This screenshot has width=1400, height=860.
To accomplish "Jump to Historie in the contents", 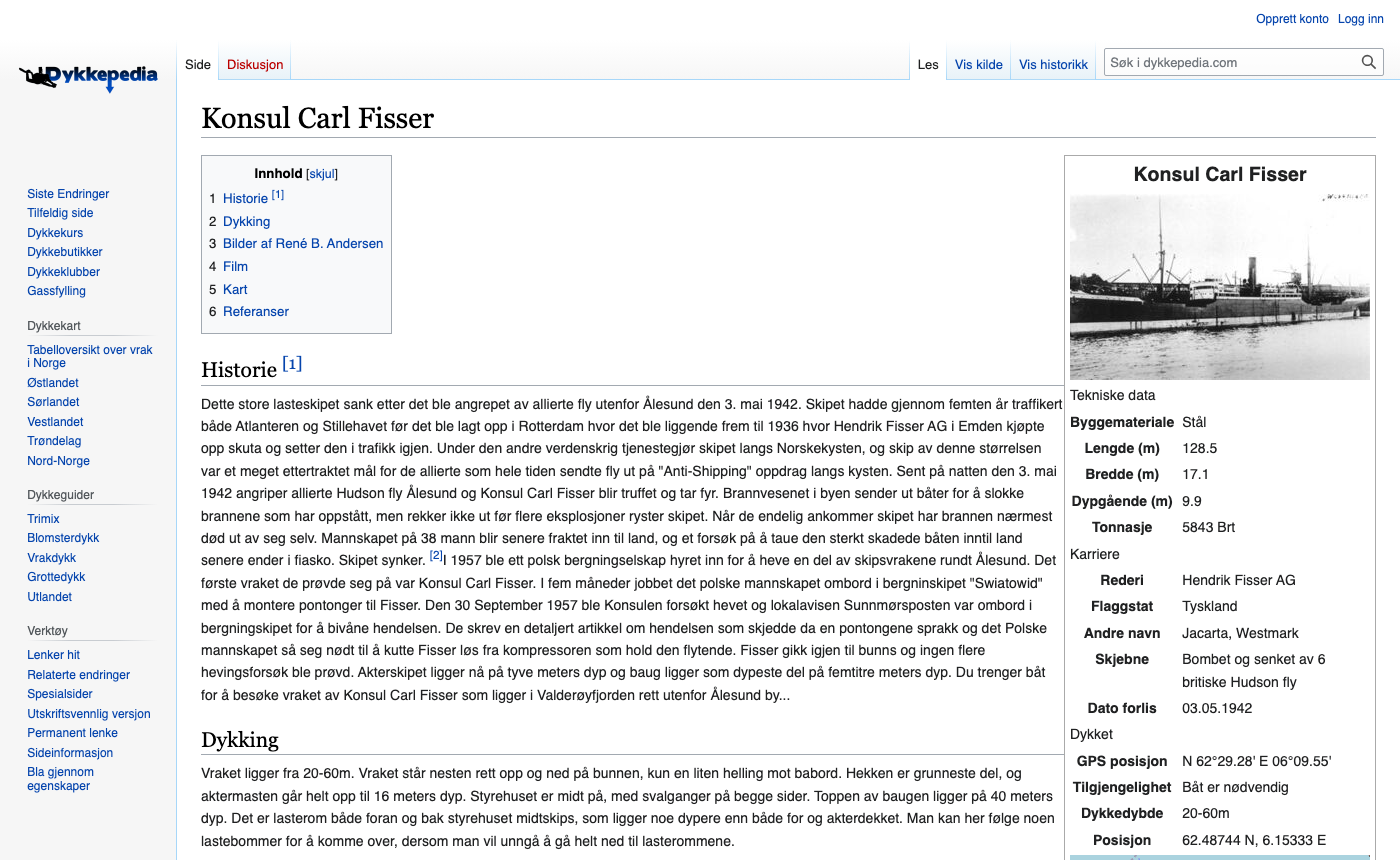I will [245, 198].
